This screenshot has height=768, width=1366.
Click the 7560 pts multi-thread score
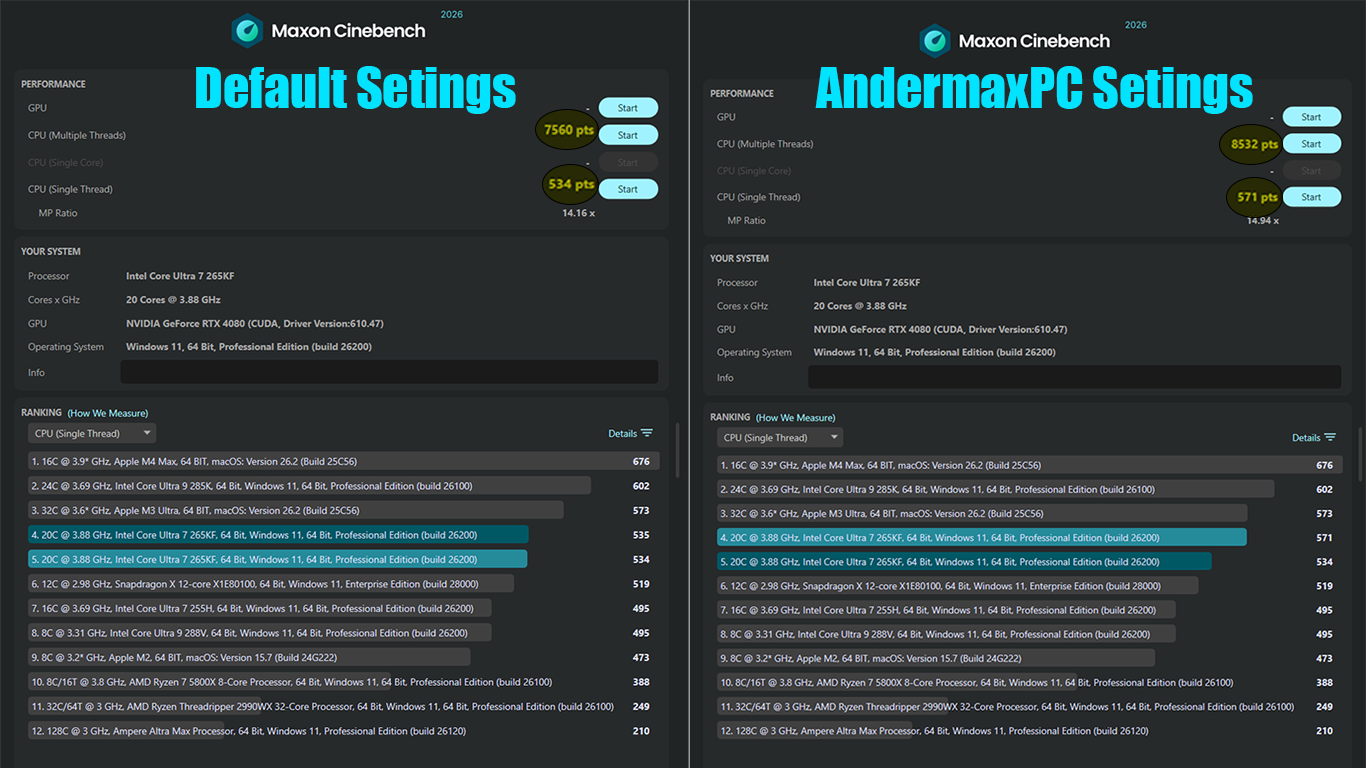coord(569,130)
